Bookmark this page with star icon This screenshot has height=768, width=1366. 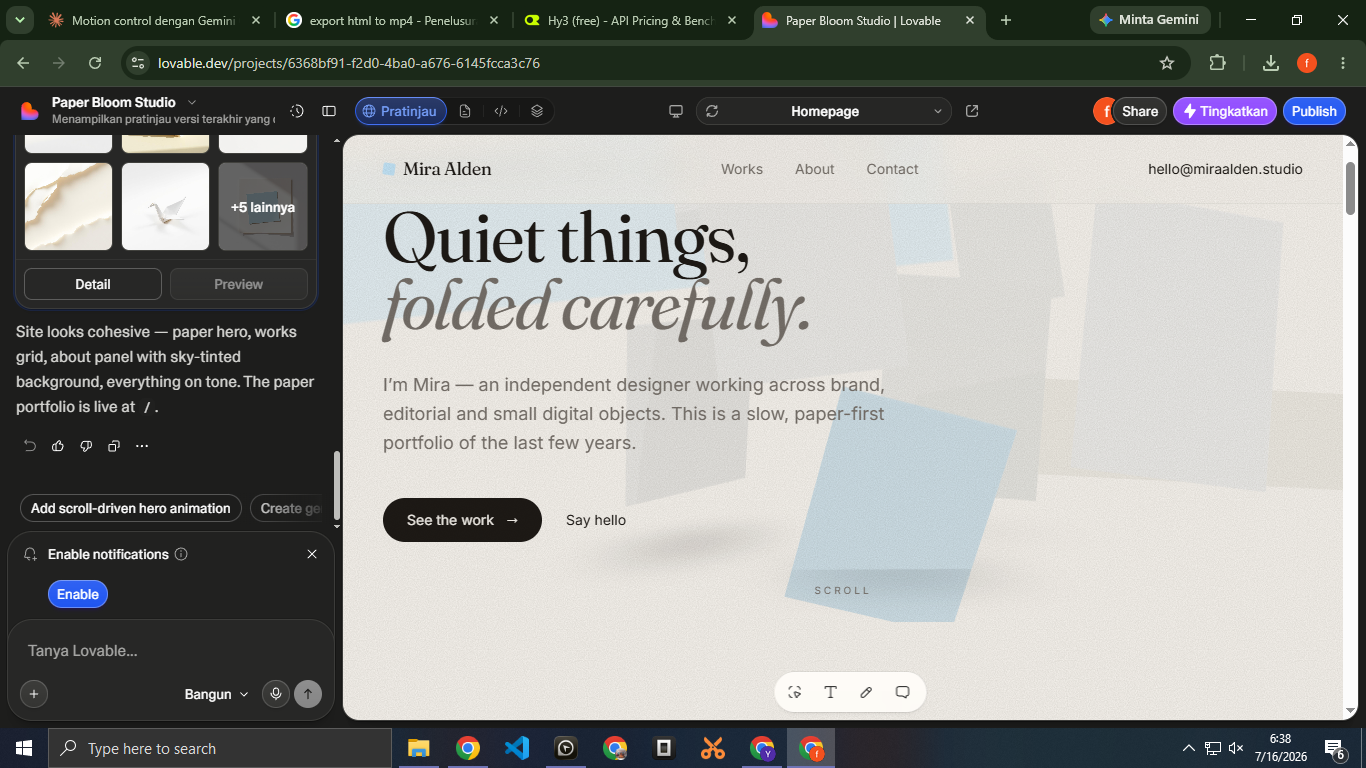pos(1166,63)
